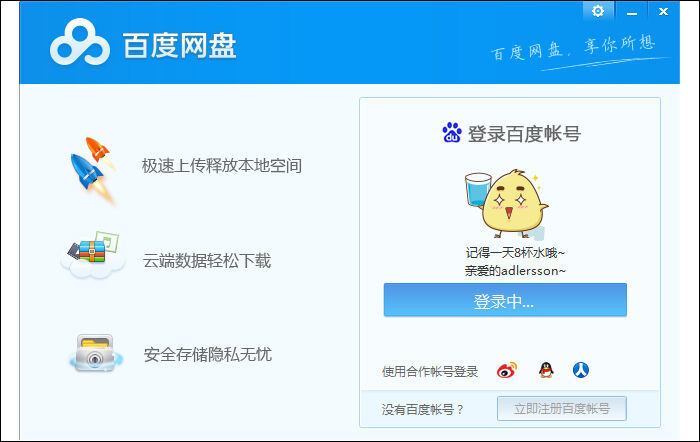Click the 没有百度帐号？ label
The height and width of the screenshot is (442, 700).
click(x=422, y=409)
